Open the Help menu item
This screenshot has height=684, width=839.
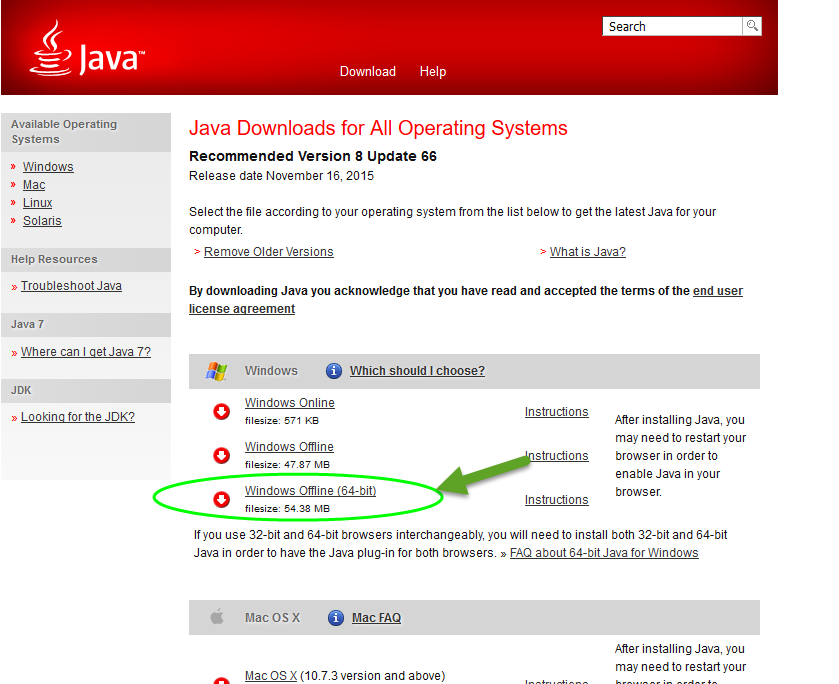tap(432, 71)
